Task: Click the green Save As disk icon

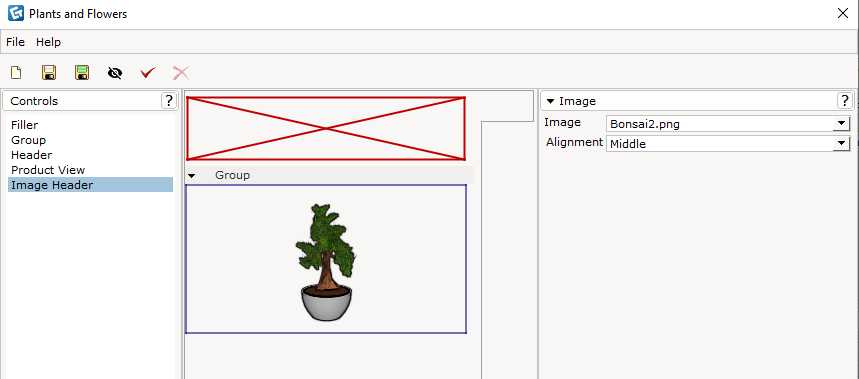Action: coord(82,73)
